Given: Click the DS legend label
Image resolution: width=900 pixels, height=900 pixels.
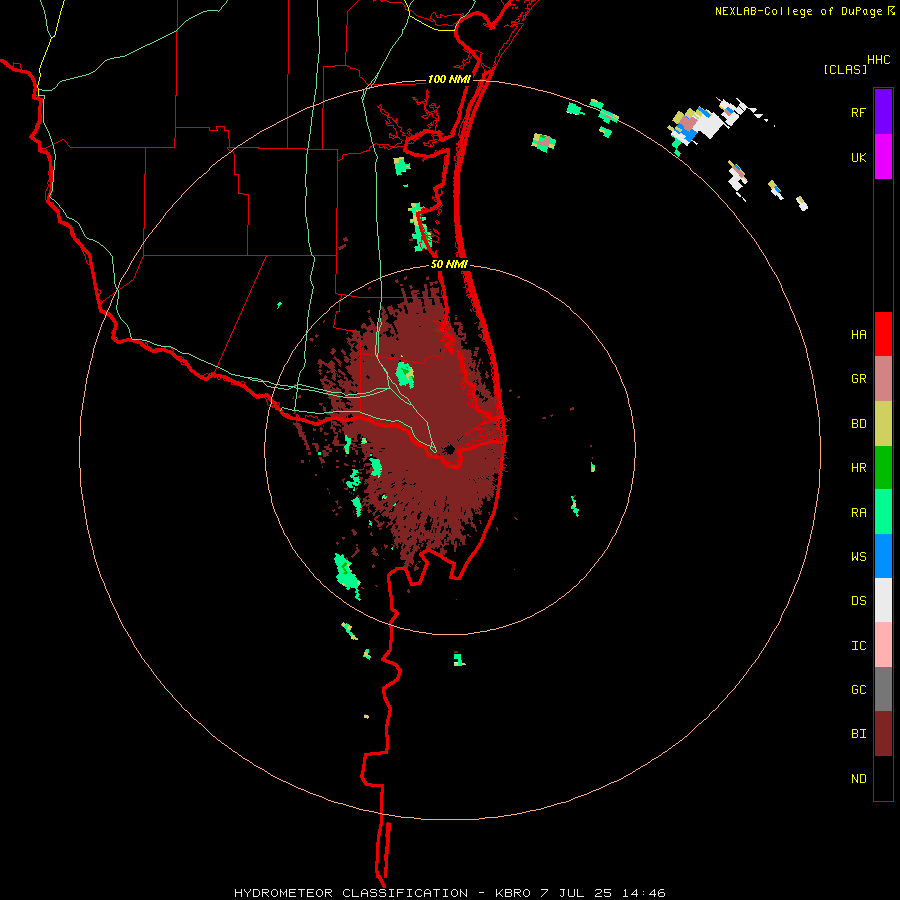Looking at the screenshot, I should tap(858, 601).
